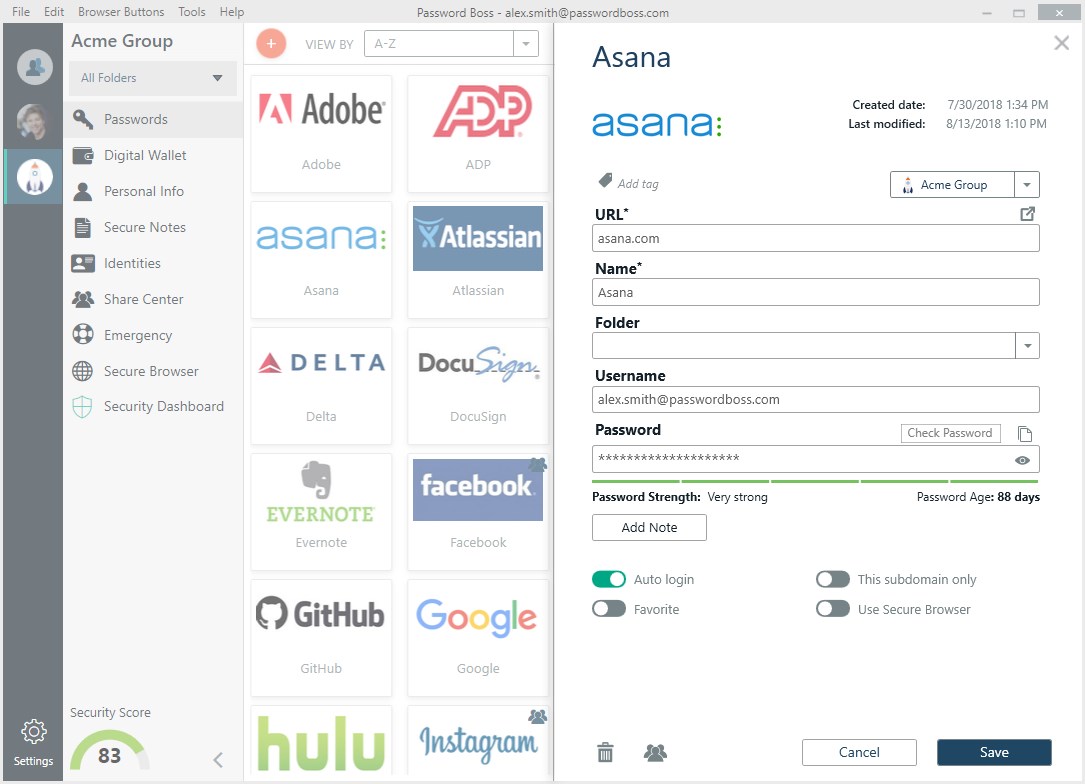This screenshot has width=1085, height=784.
Task: Open the File menu
Action: tap(21, 12)
